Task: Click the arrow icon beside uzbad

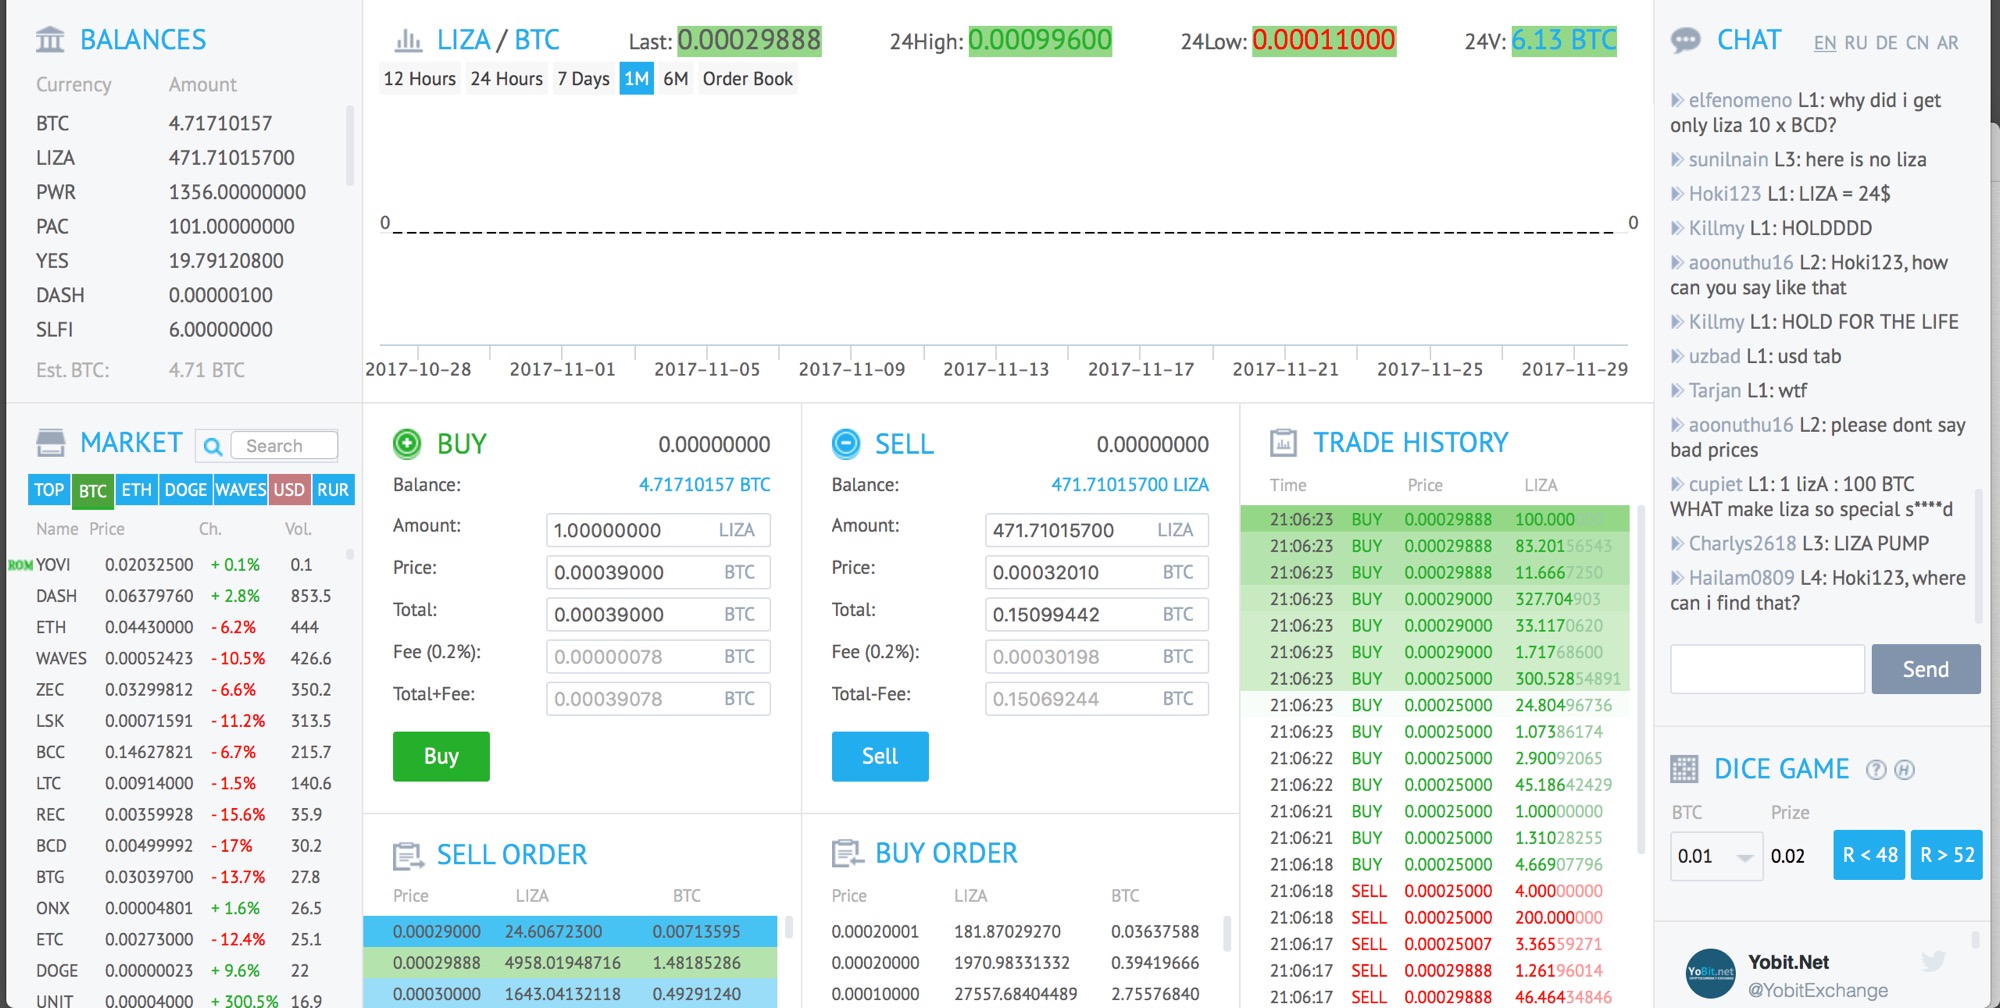Action: coord(1677,356)
